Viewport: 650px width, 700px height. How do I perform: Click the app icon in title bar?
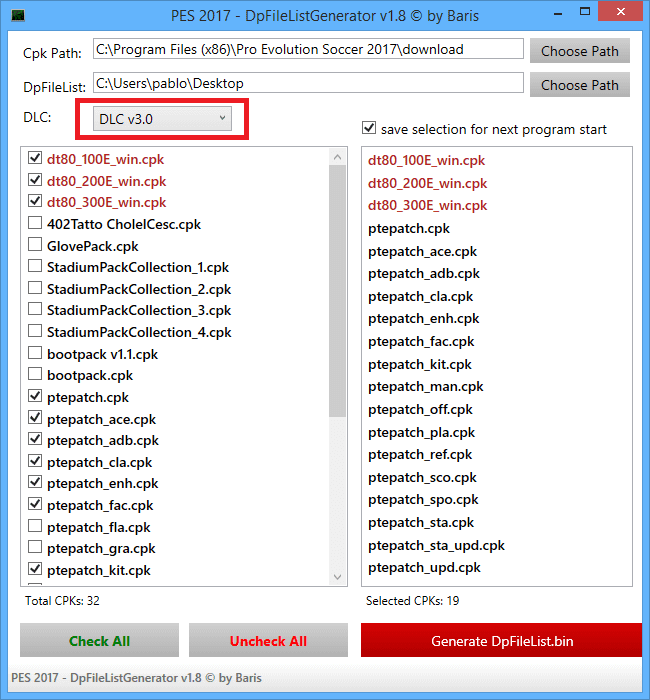18,16
